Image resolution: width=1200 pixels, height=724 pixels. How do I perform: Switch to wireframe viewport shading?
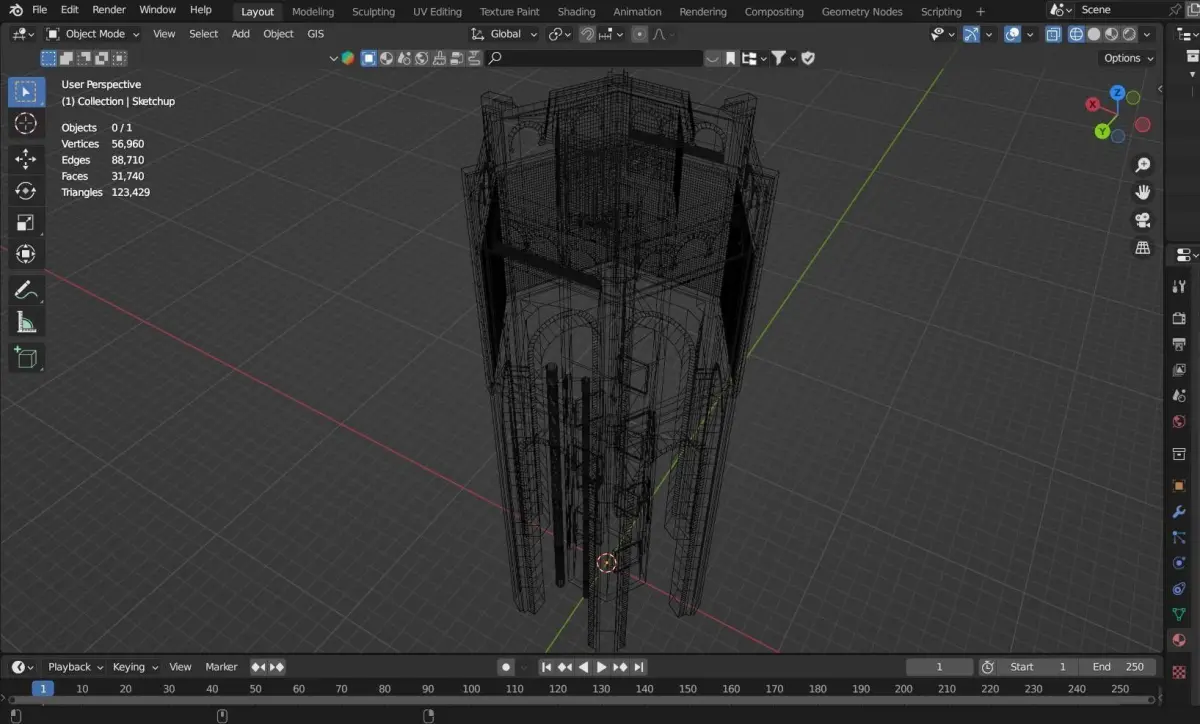1076,34
